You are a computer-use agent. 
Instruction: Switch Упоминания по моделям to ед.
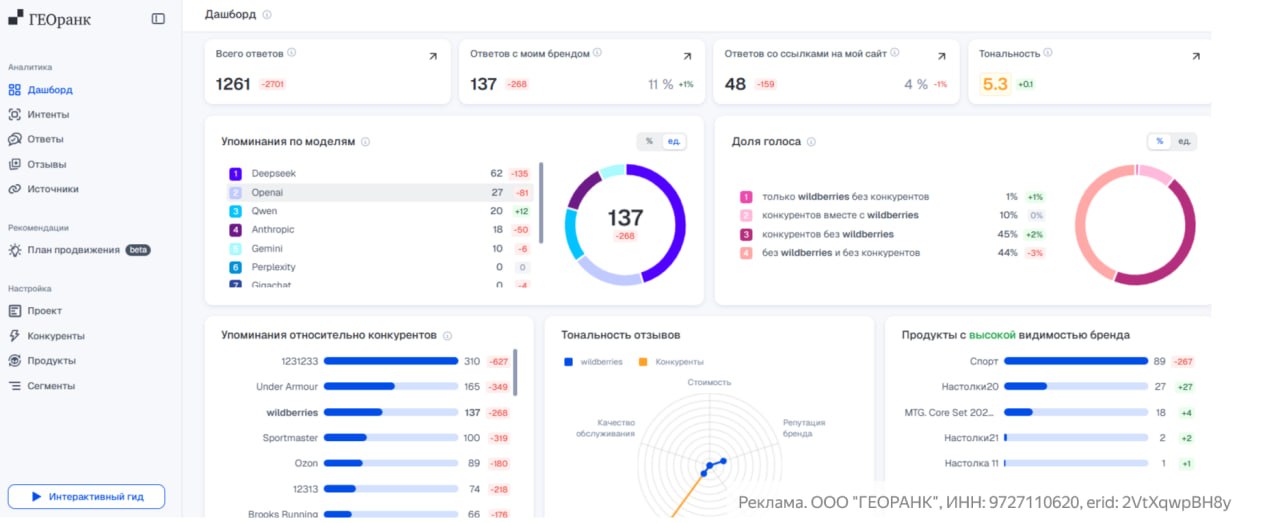pyautogui.click(x=674, y=141)
